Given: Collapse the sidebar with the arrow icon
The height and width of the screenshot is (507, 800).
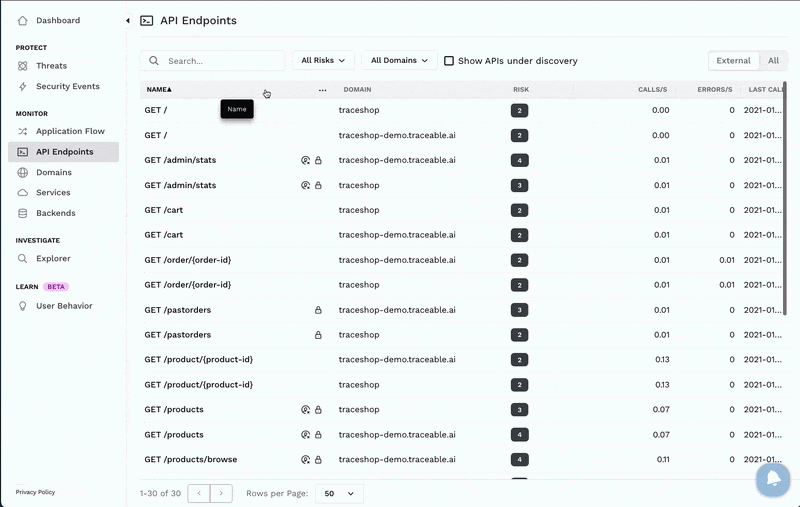Looking at the screenshot, I should [x=127, y=20].
